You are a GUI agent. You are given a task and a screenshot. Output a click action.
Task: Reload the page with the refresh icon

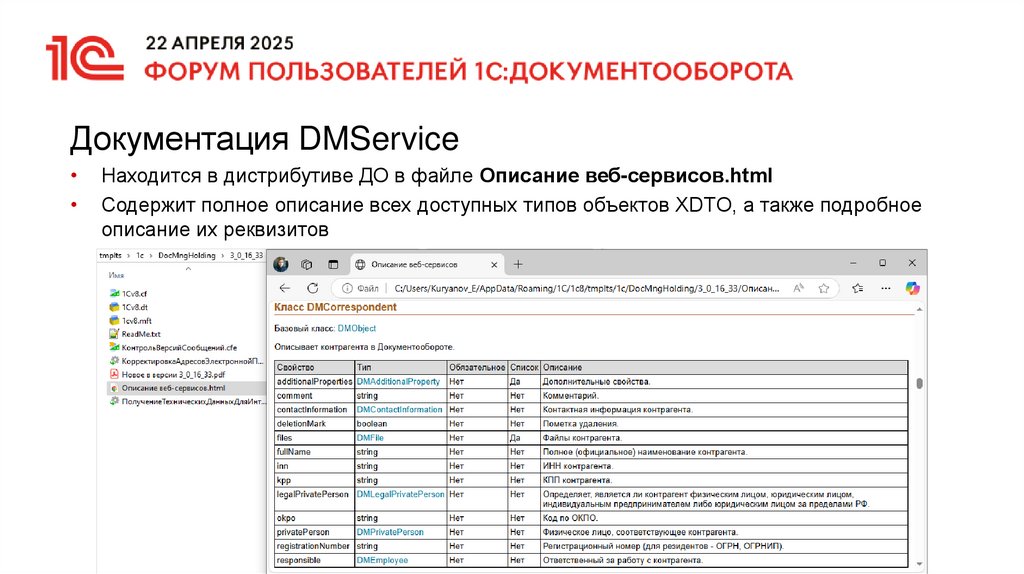coord(313,288)
